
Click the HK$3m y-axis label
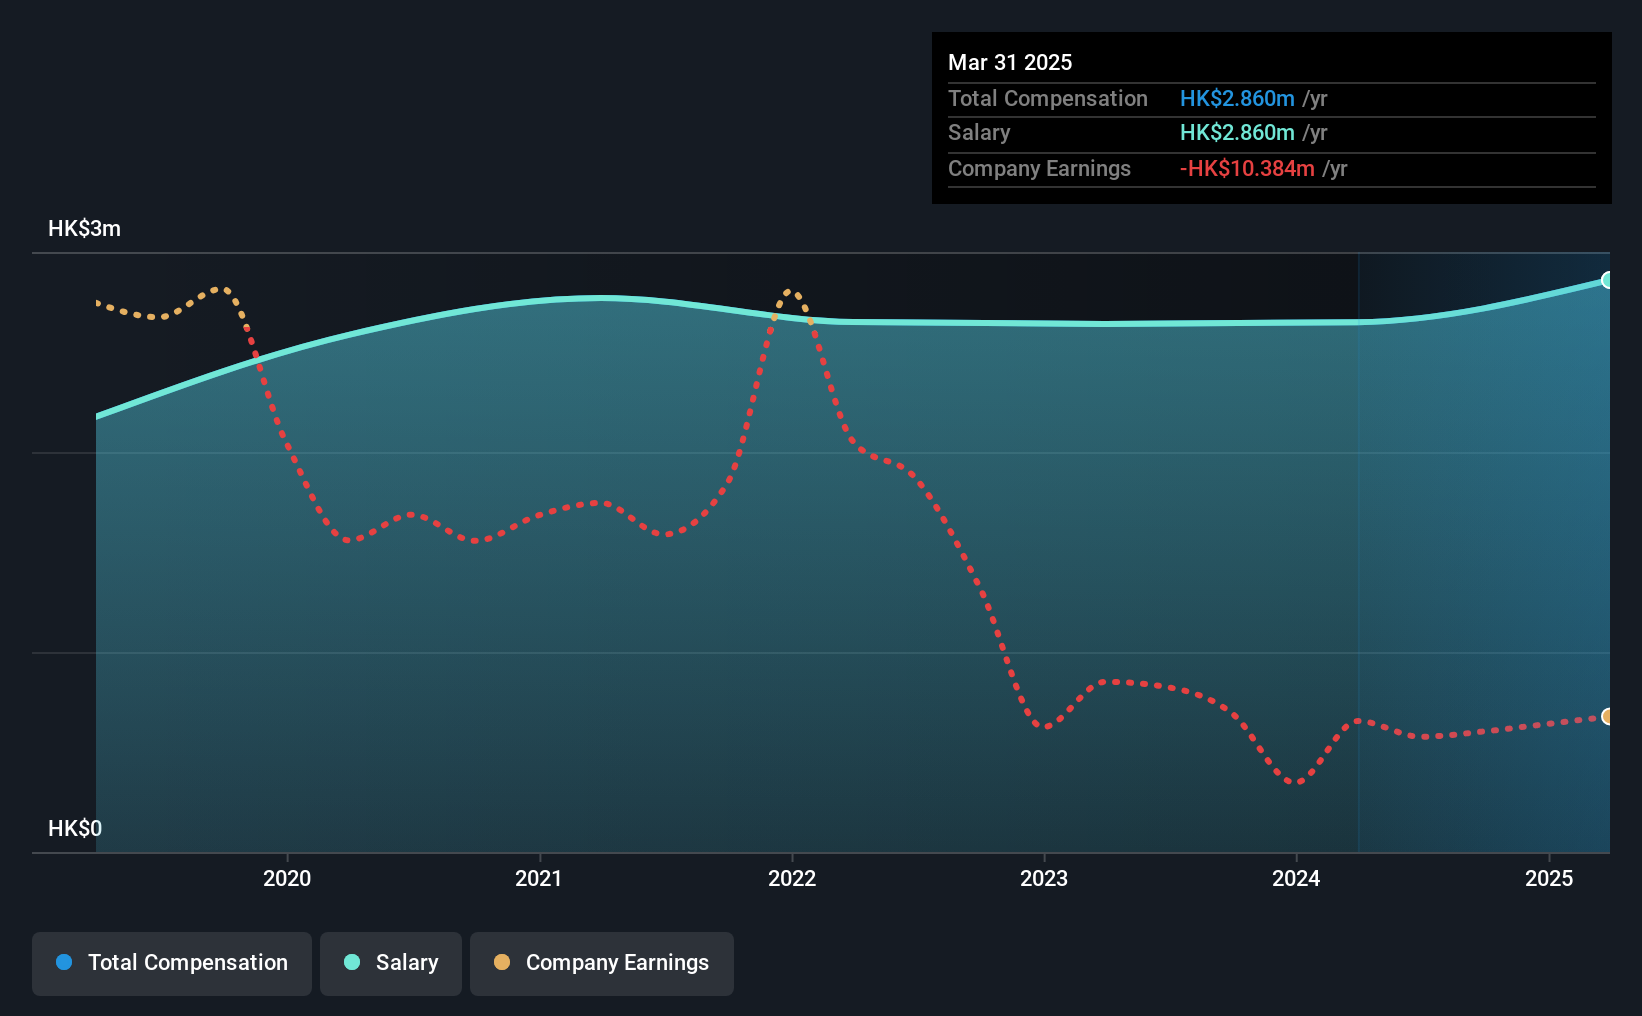85,228
